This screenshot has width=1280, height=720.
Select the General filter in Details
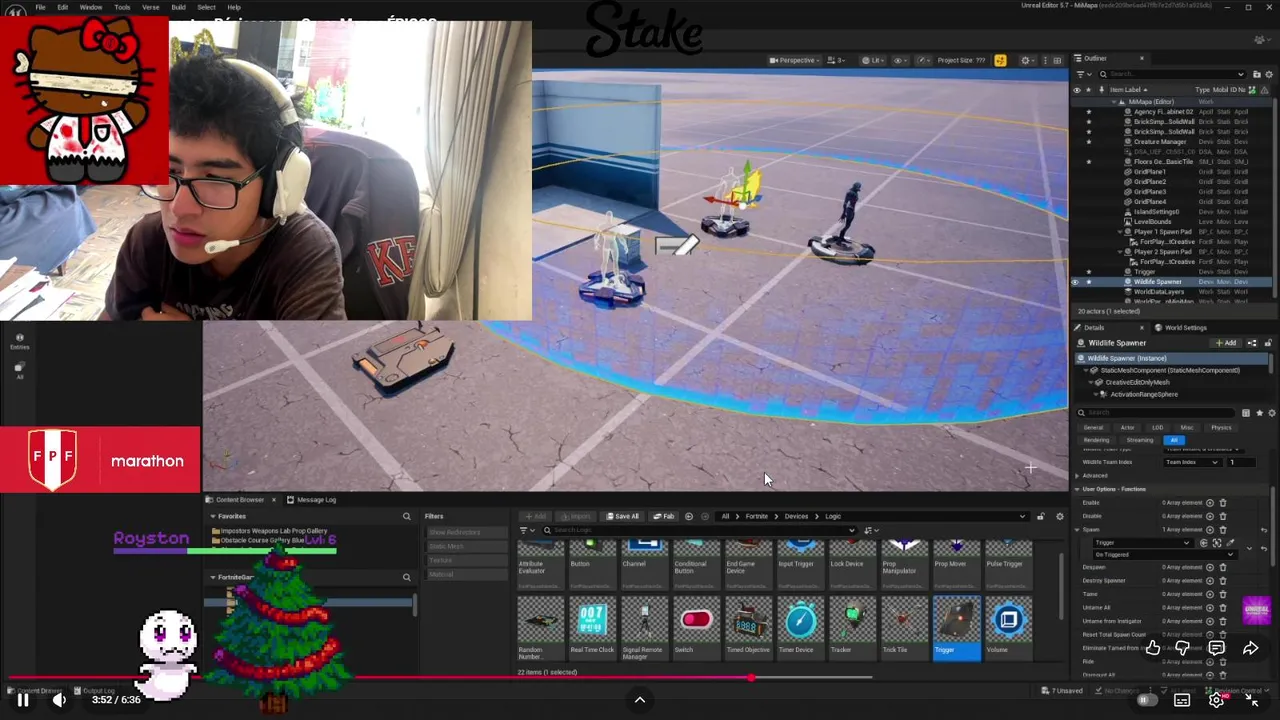pos(1093,428)
